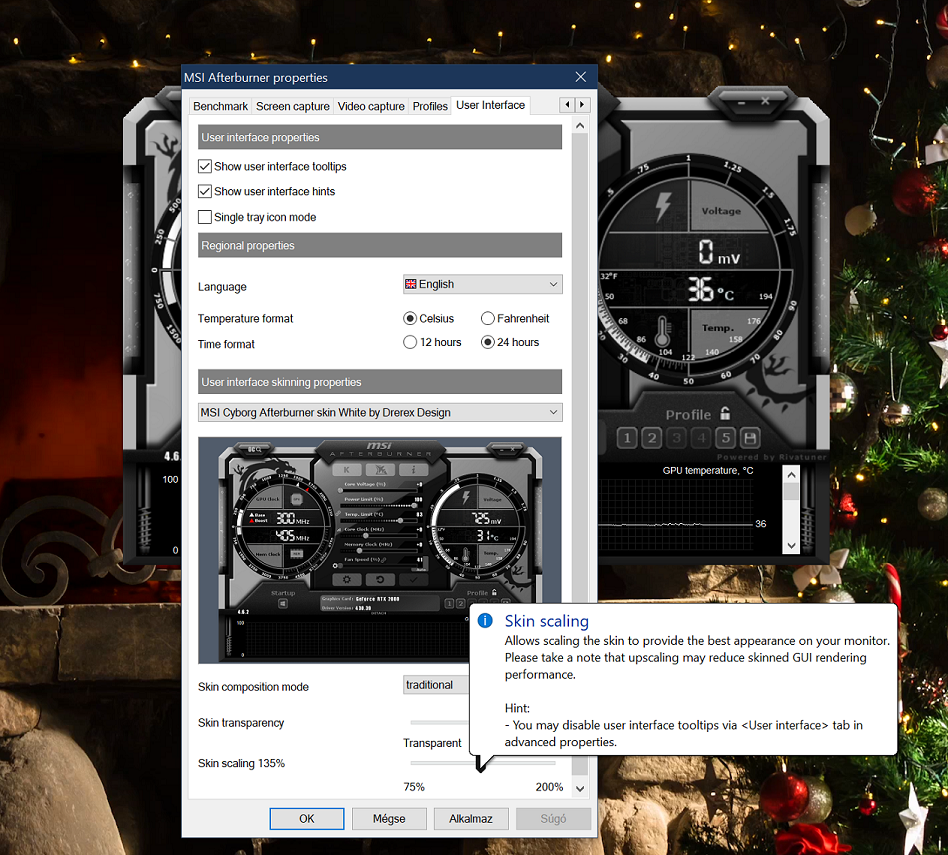Select profile slot 4 in Afterburner window

click(701, 438)
